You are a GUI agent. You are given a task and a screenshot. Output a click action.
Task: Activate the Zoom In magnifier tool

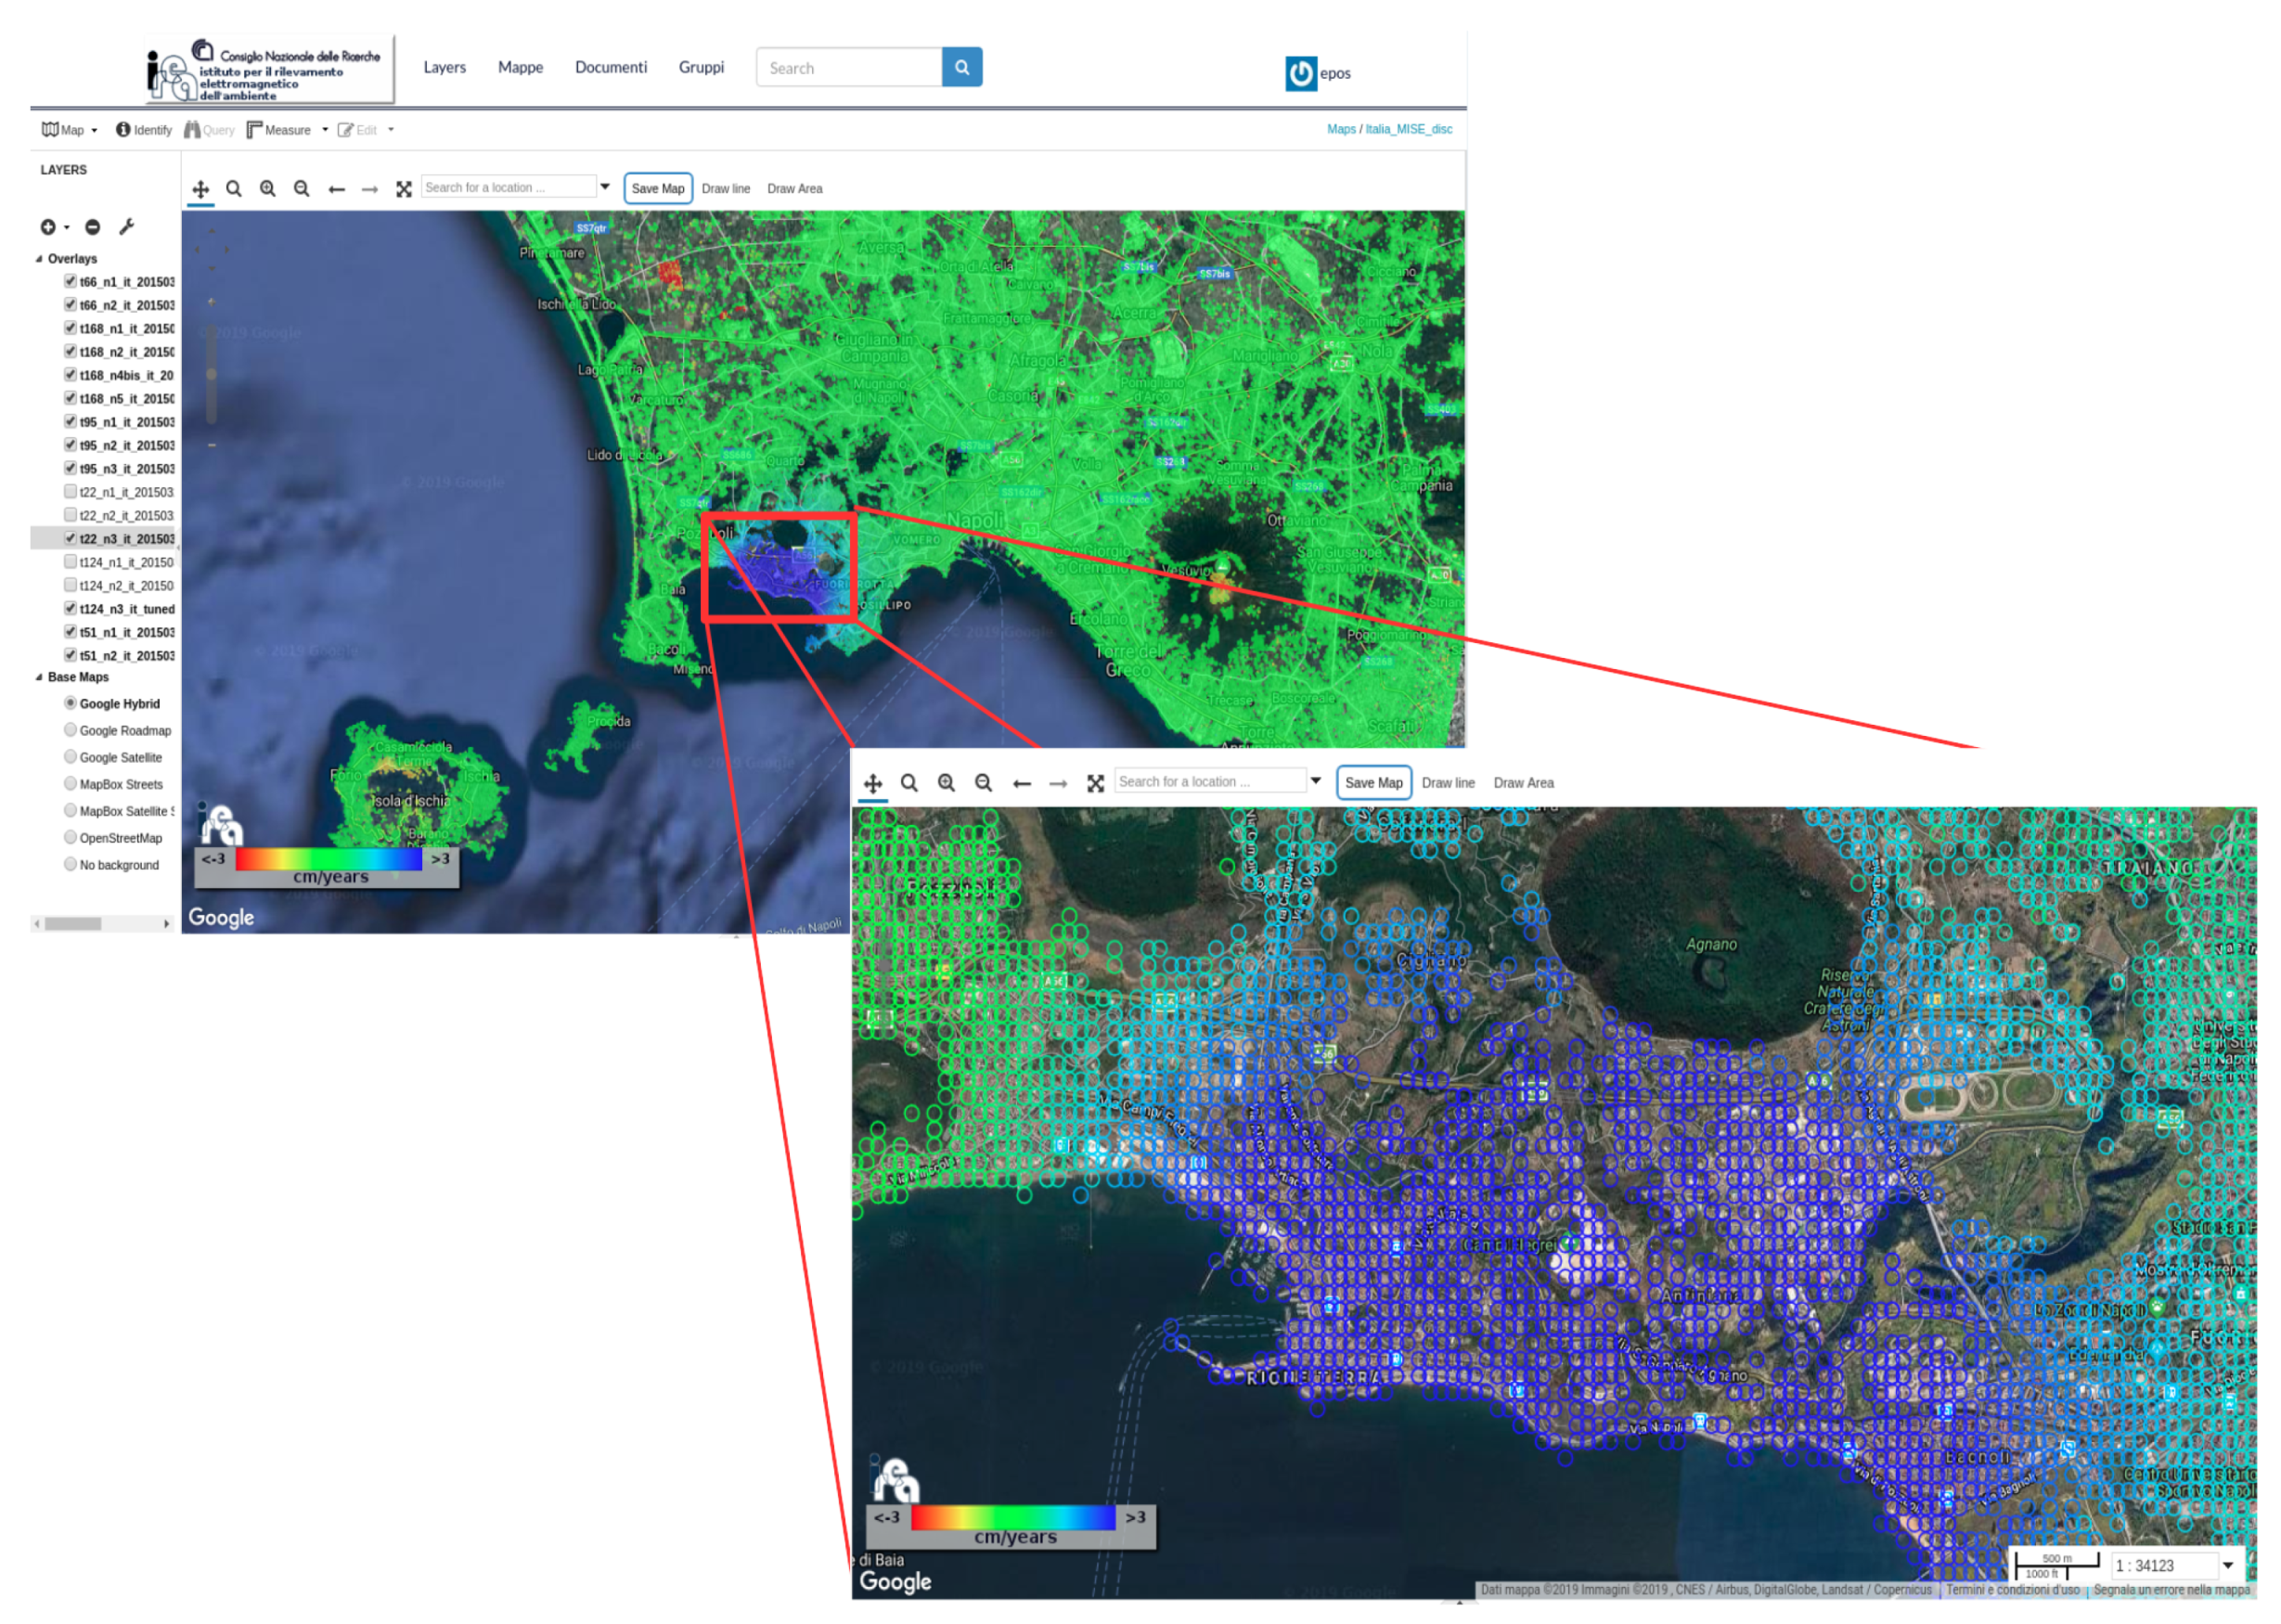coord(268,187)
